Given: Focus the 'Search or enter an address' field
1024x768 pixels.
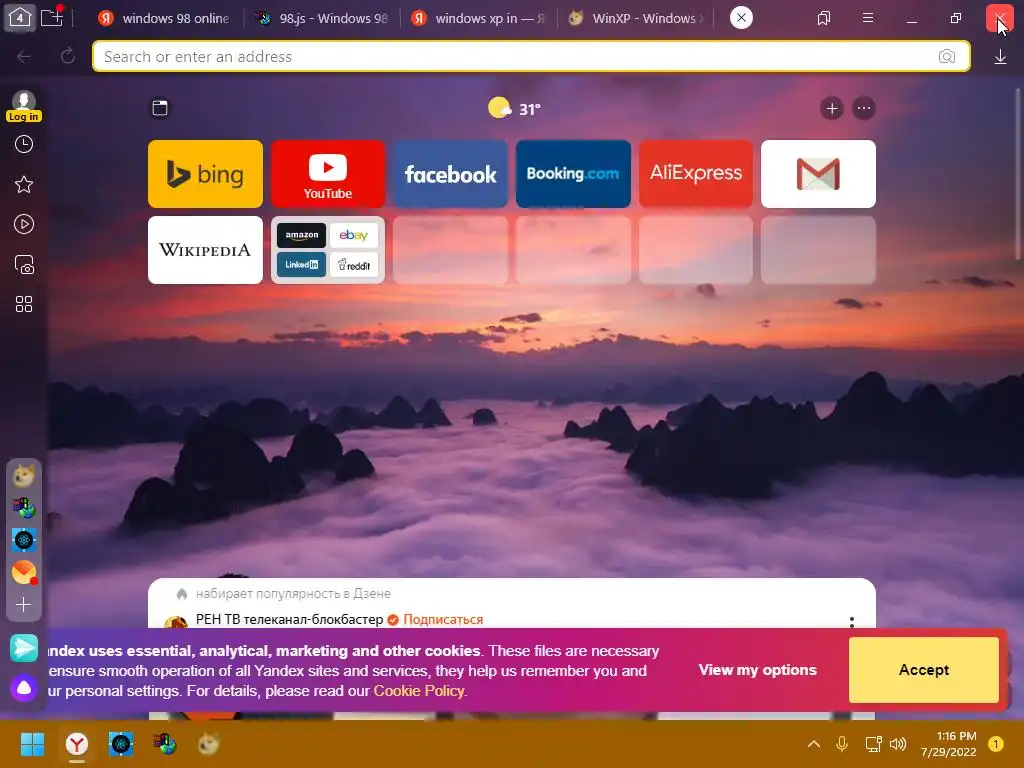Looking at the screenshot, I should tap(531, 56).
